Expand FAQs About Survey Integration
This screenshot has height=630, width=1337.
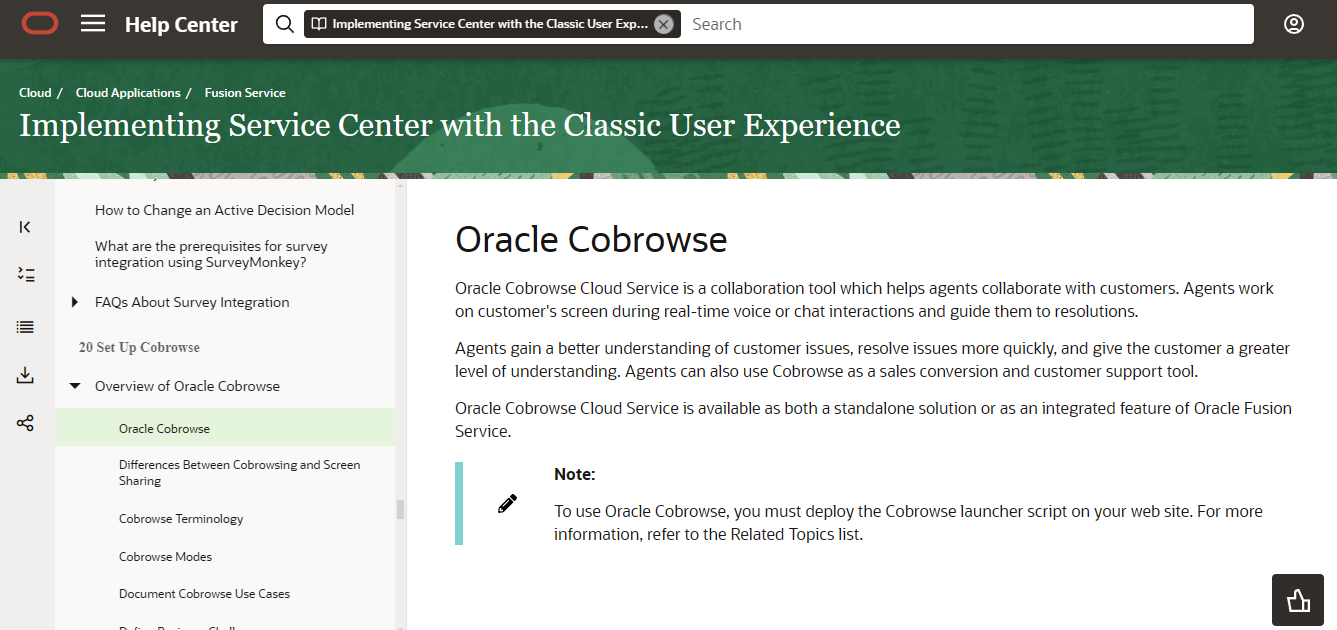[75, 302]
